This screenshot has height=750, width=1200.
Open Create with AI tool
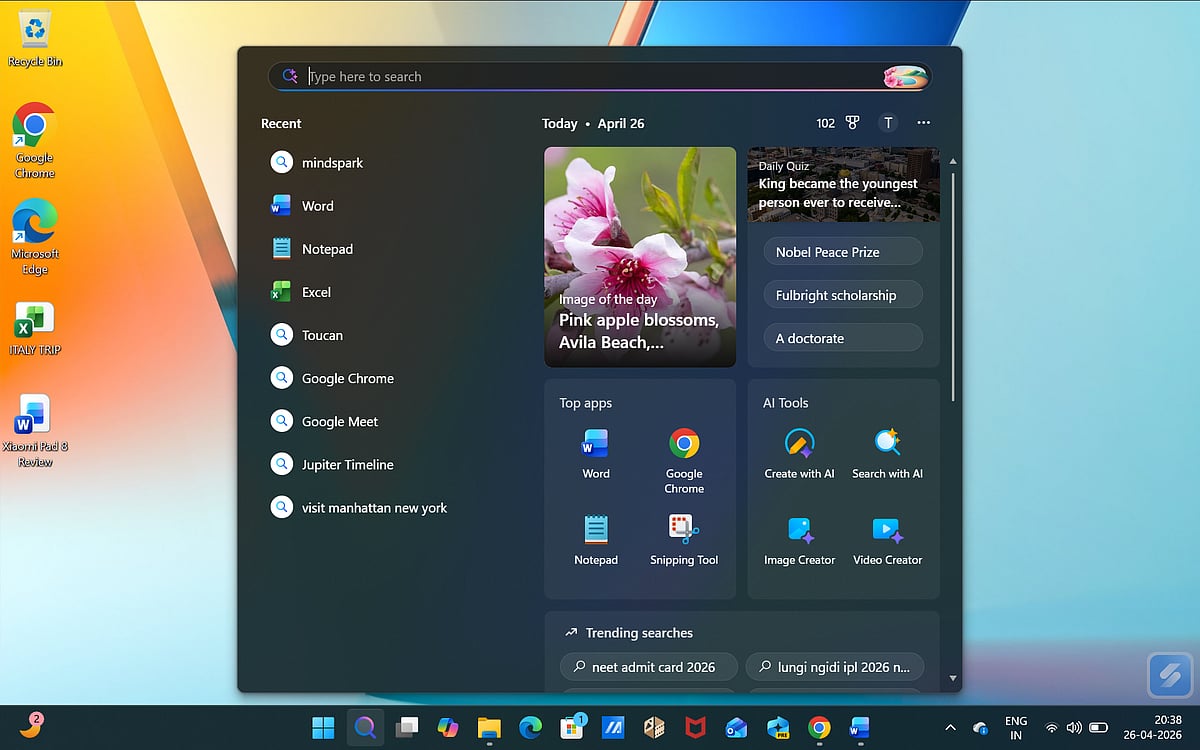pyautogui.click(x=798, y=450)
